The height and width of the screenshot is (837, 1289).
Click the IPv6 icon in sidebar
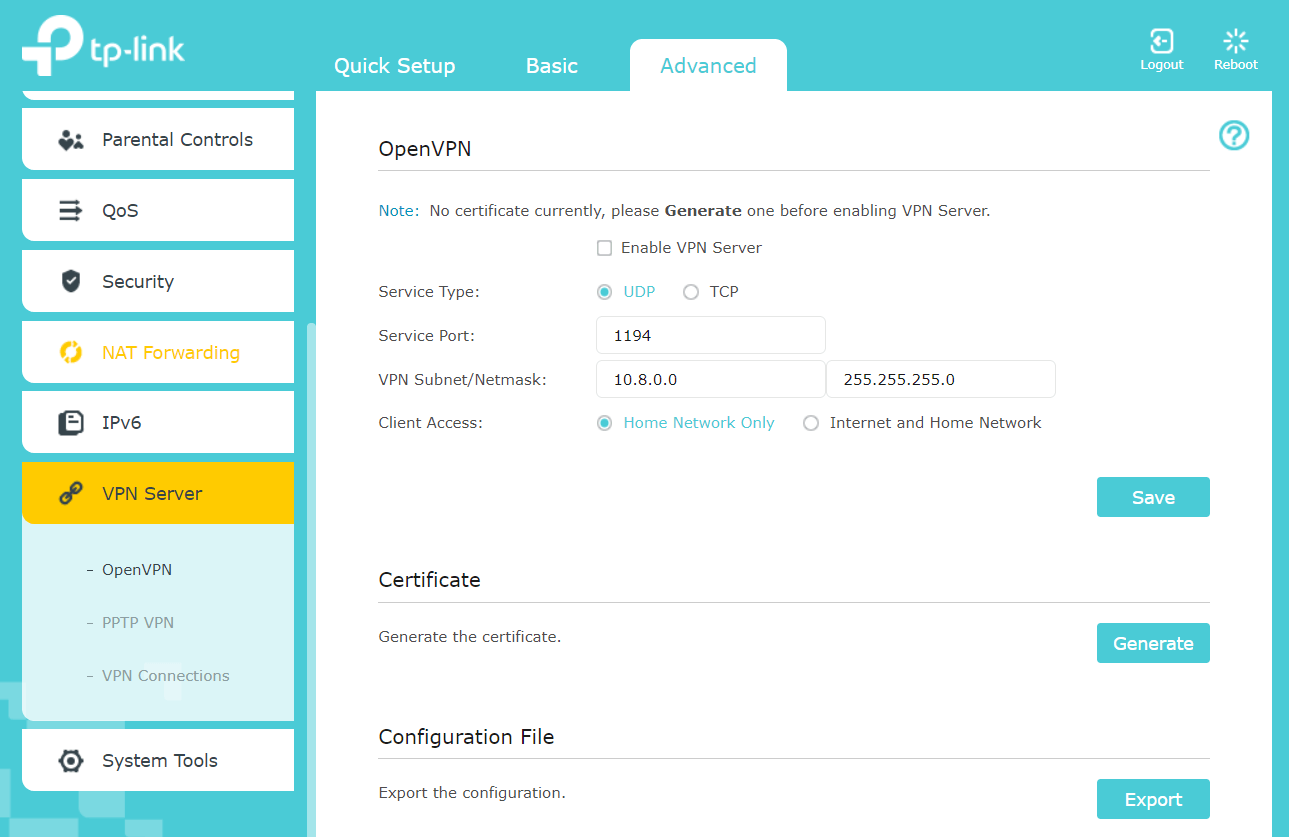[x=71, y=423]
